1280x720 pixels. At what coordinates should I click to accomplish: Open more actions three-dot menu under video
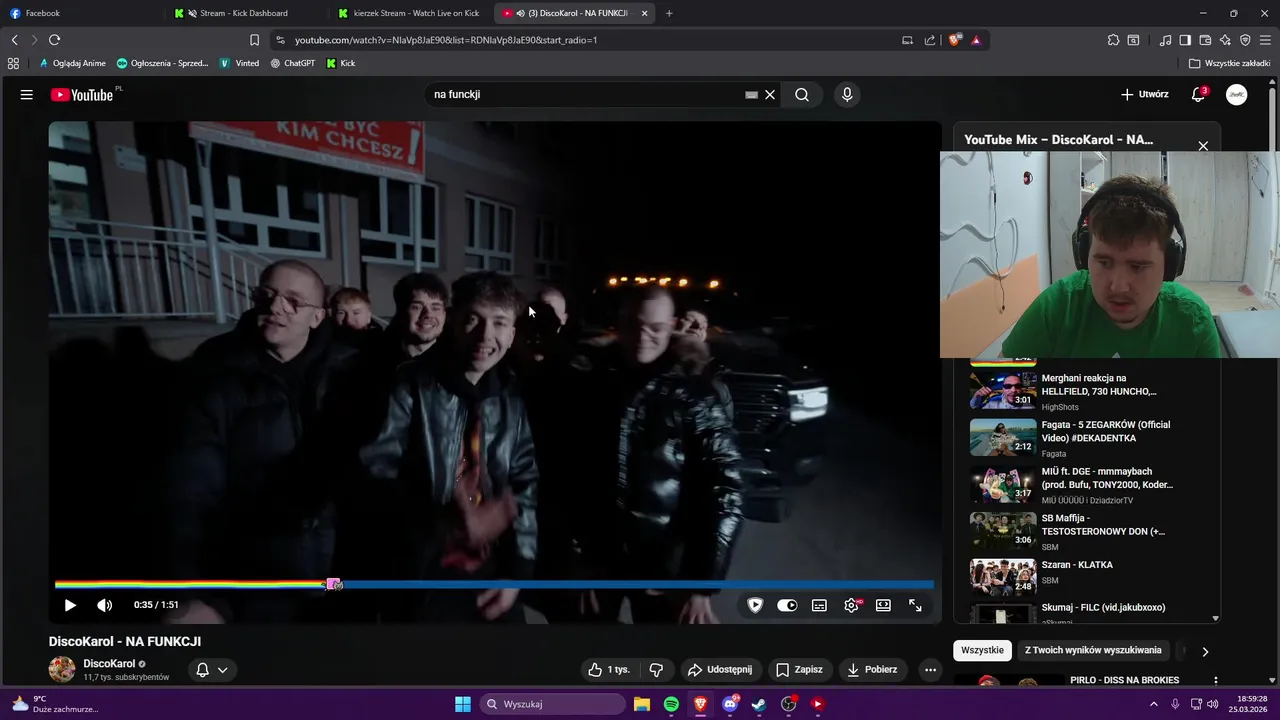click(x=930, y=670)
